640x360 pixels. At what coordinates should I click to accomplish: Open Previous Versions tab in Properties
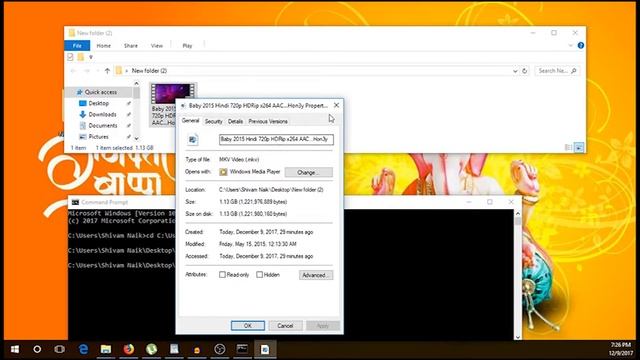[x=268, y=122]
